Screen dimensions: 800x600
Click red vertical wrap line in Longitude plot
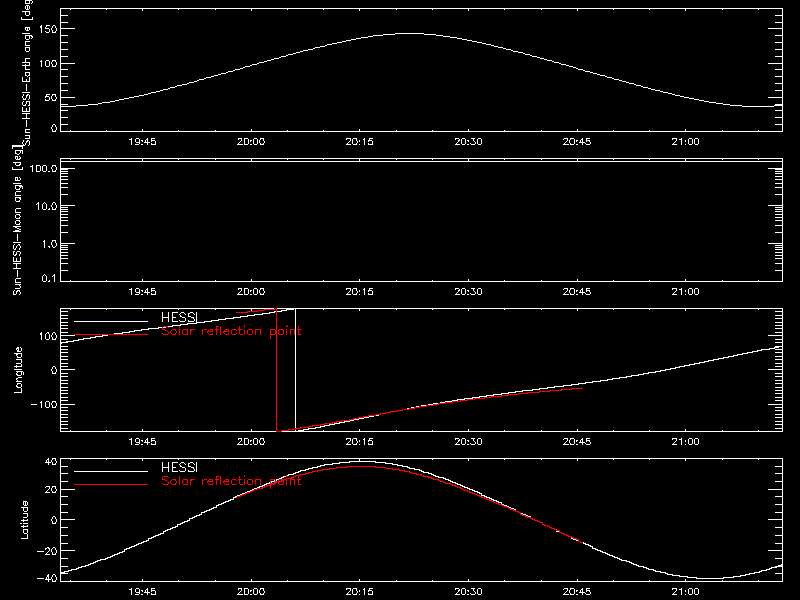277,370
